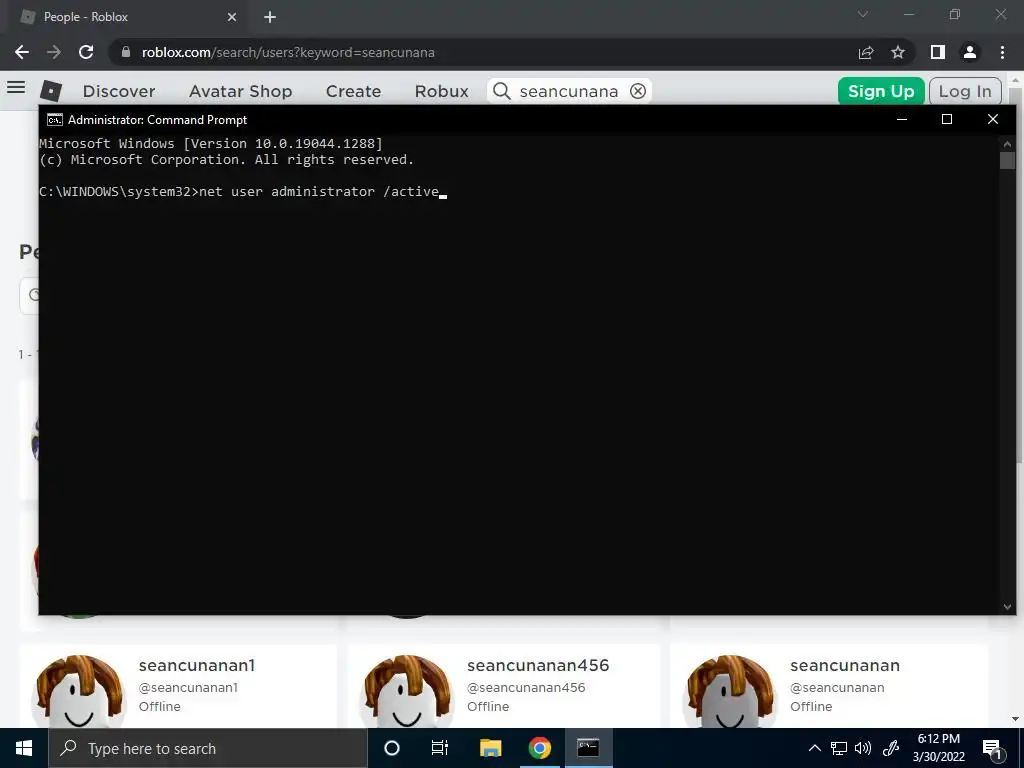Screen dimensions: 1024x768
Task: Open the tab search chevron in Chrome
Action: [863, 14]
